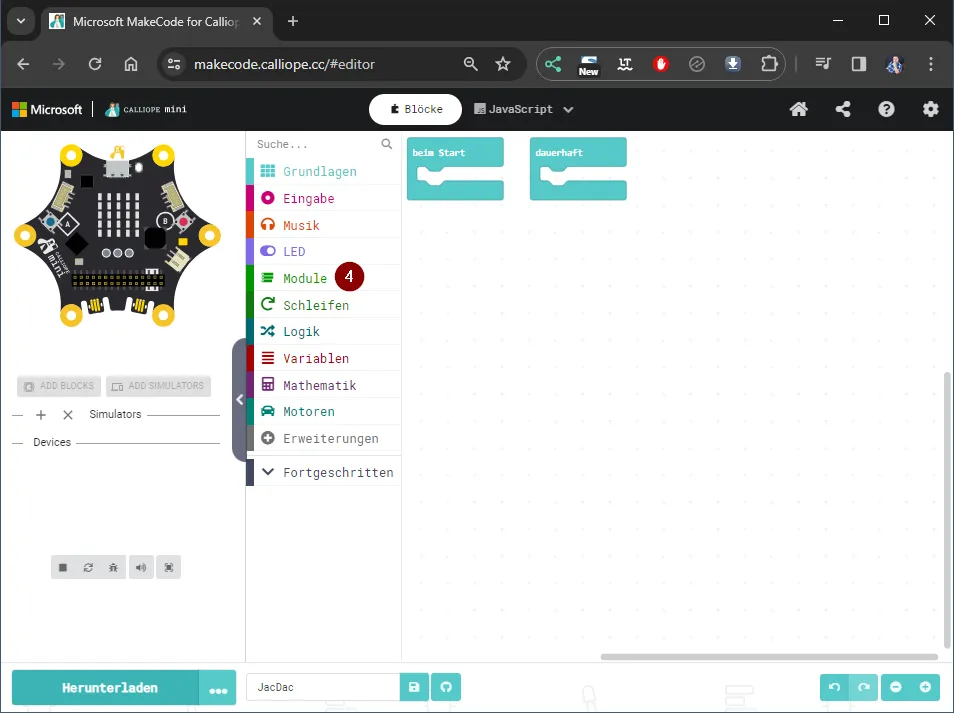
Task: Open the GitHub repository options
Action: [445, 687]
